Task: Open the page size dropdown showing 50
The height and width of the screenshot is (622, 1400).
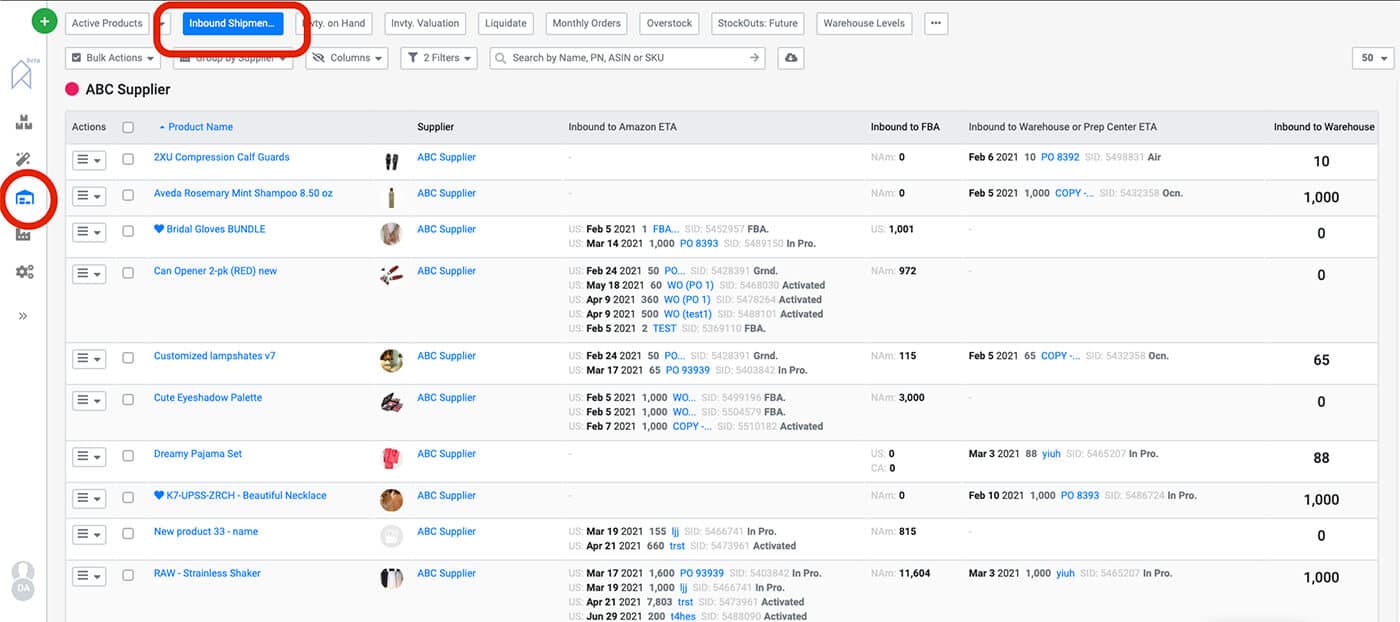Action: pos(1372,58)
